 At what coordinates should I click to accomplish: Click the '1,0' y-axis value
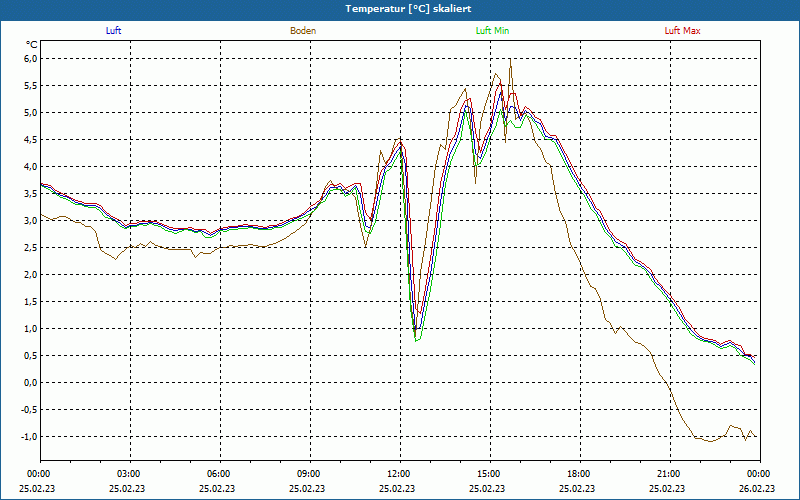point(31,329)
